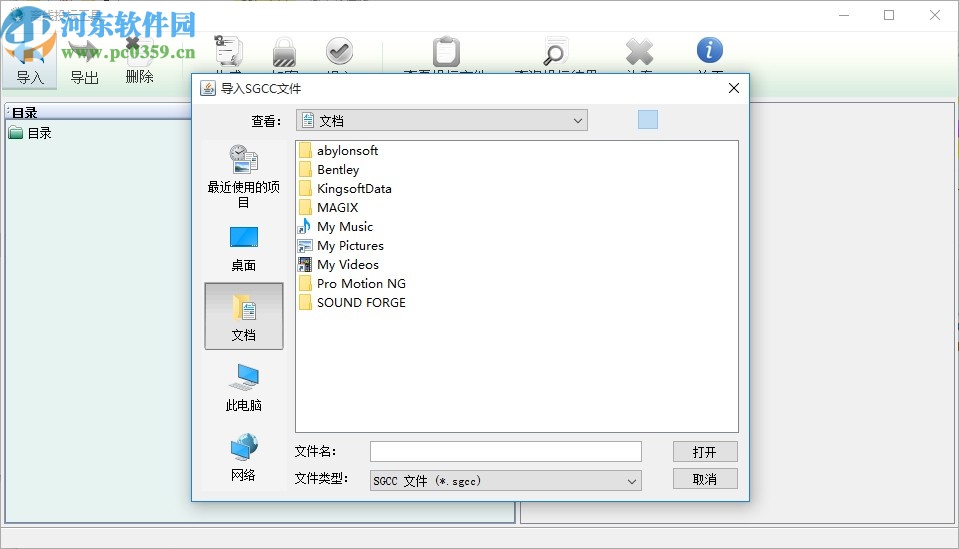The width and height of the screenshot is (959, 549).
Task: Click the SOUND FORGE folder icon
Action: click(305, 302)
